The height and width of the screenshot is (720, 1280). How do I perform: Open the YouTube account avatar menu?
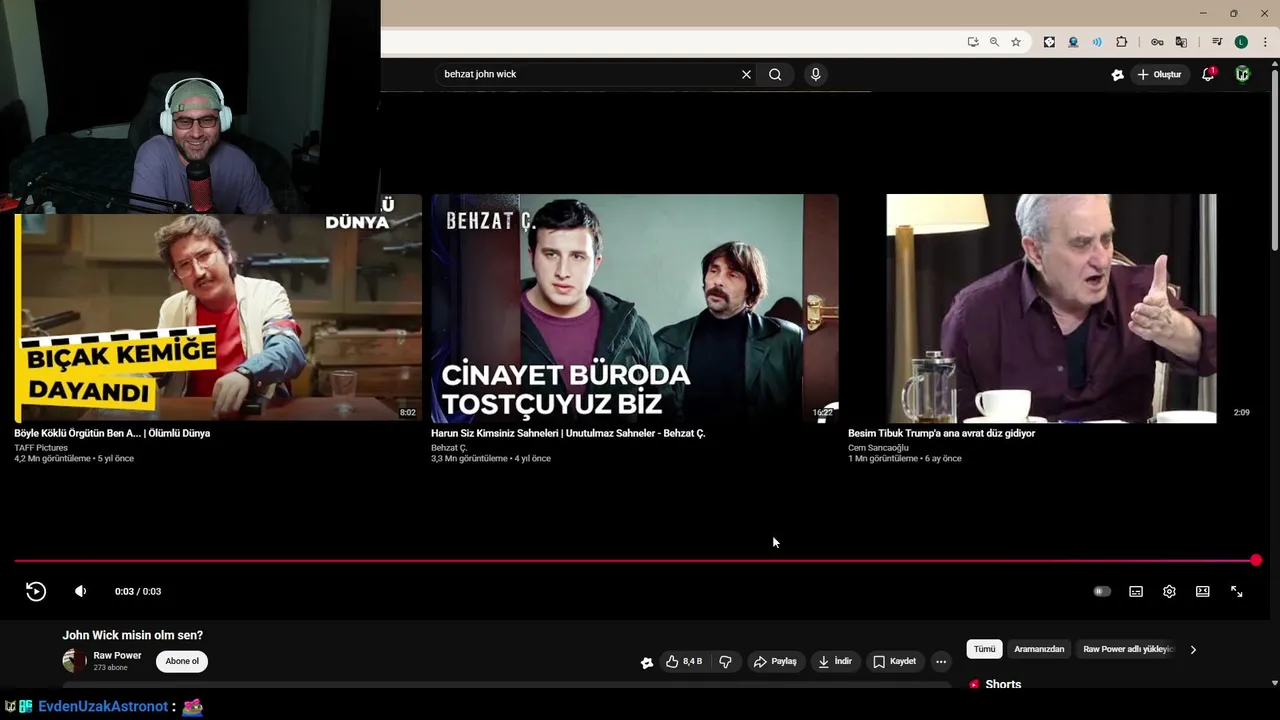[1243, 74]
